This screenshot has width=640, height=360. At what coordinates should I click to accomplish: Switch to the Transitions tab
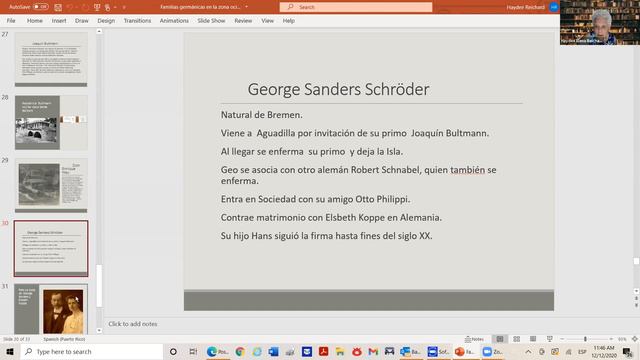[x=138, y=20]
